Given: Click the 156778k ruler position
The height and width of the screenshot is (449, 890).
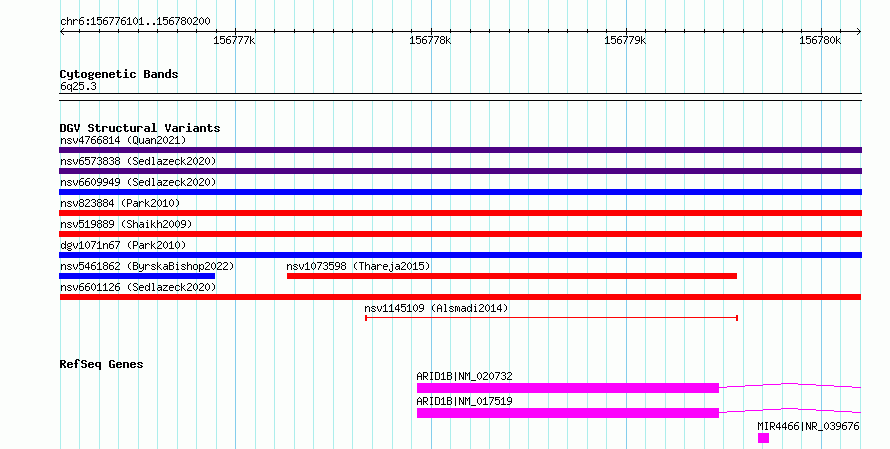Looking at the screenshot, I should [x=430, y=40].
